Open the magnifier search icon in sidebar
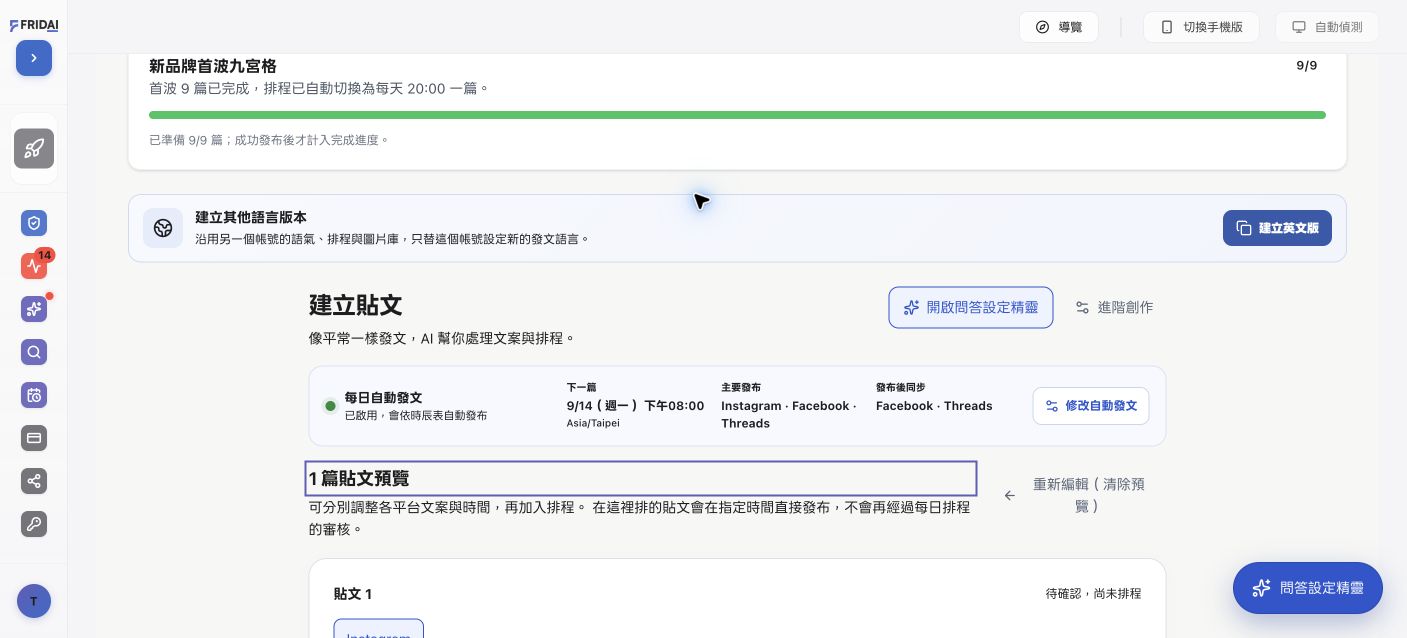 pos(34,352)
